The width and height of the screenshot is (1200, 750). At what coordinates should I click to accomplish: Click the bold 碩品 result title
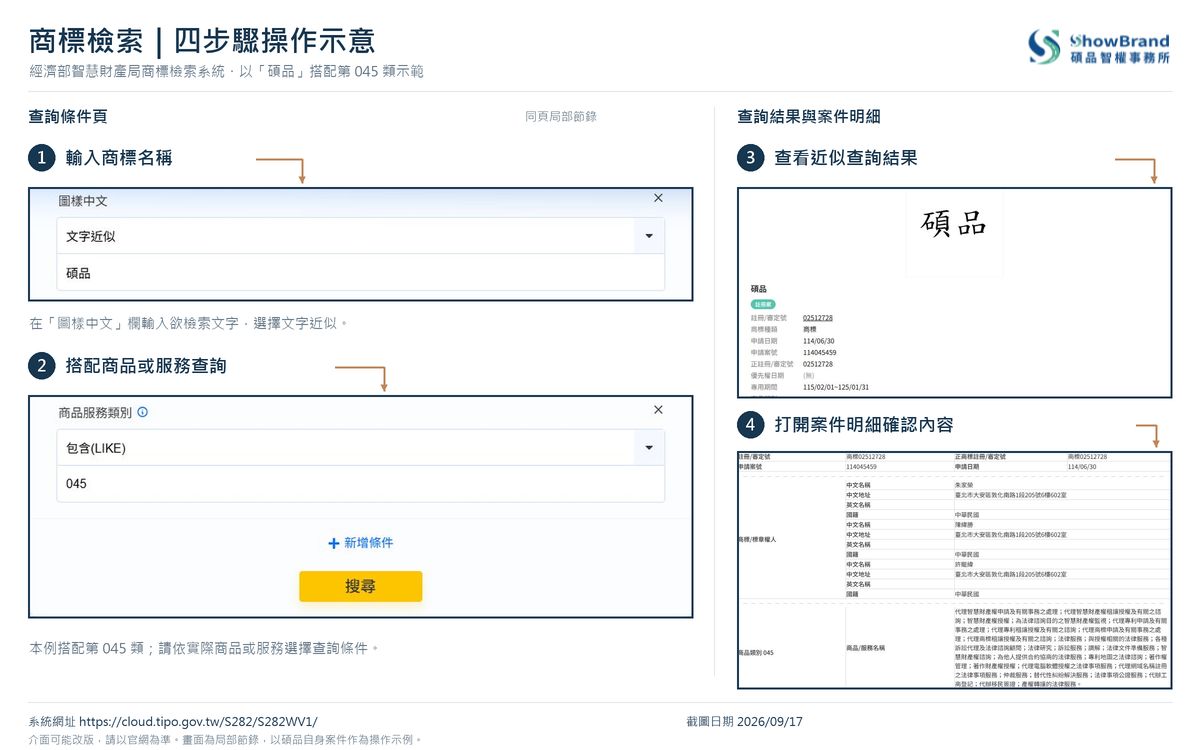point(759,289)
